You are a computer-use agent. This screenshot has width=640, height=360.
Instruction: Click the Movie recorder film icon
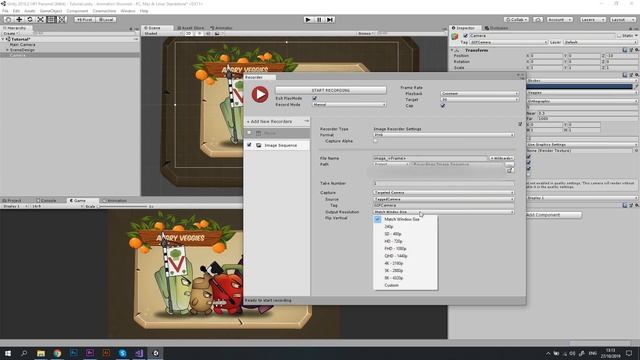click(x=259, y=133)
